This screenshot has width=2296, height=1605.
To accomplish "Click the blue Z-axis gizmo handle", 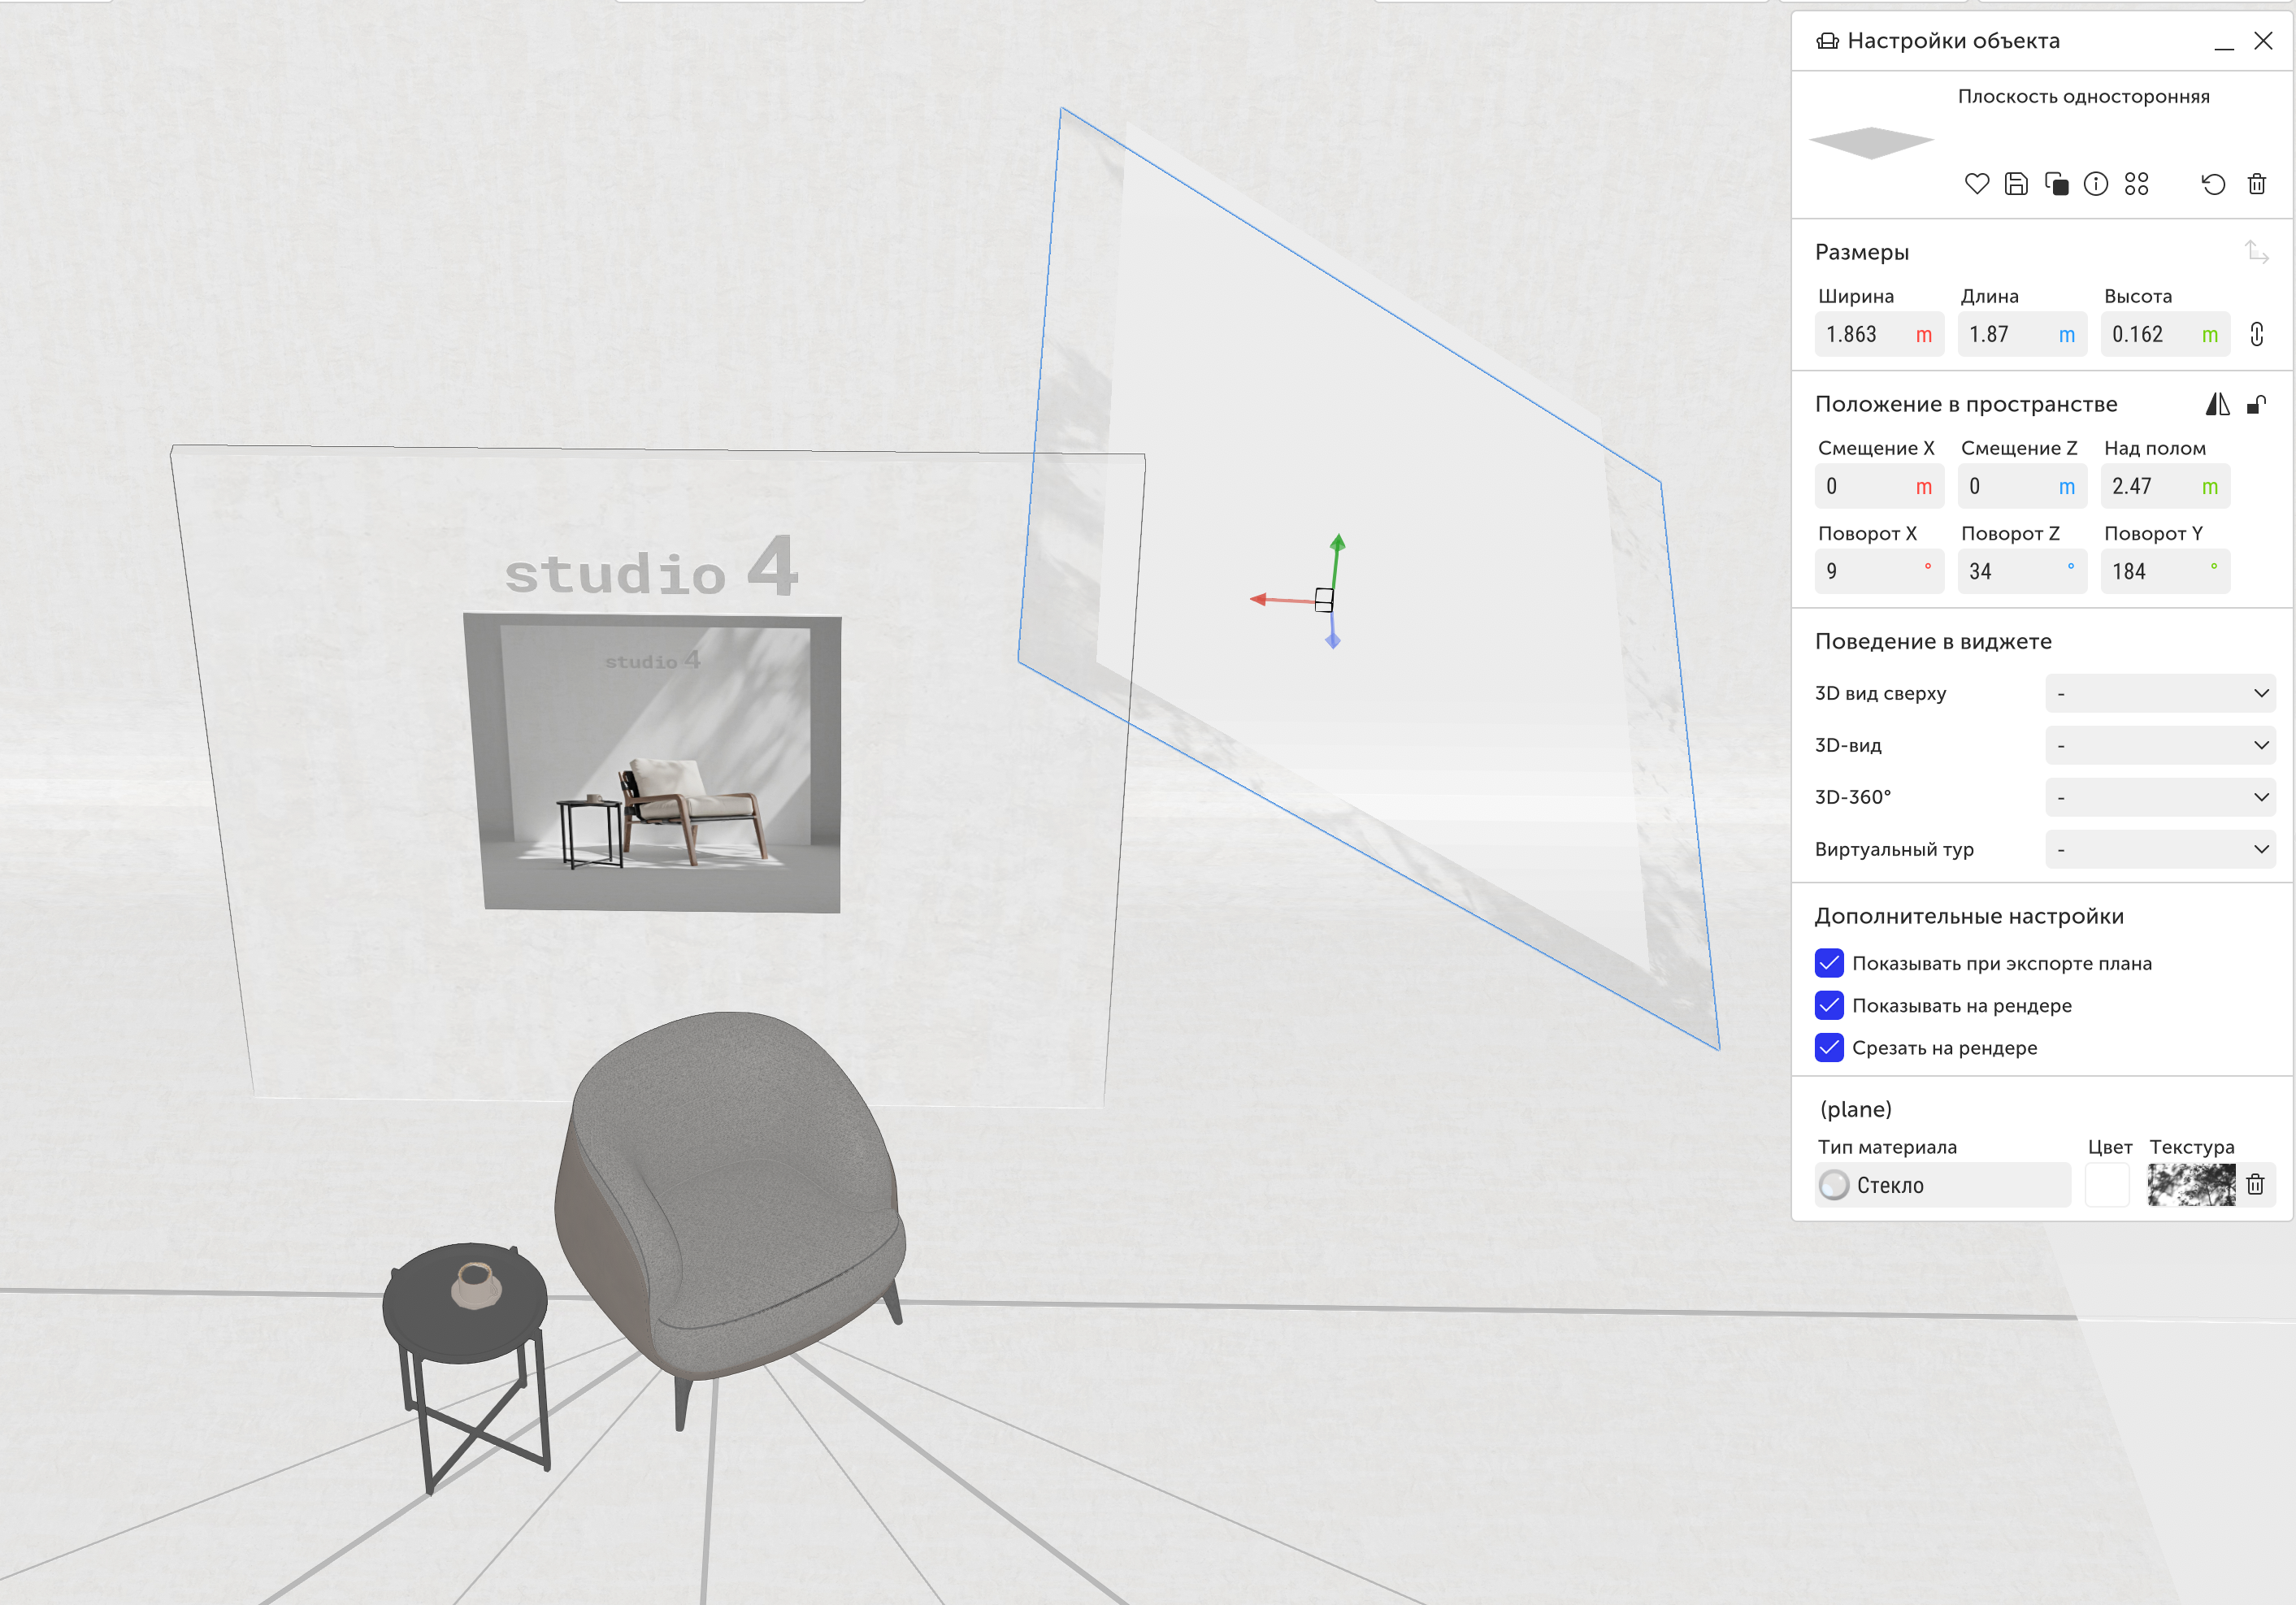I will coord(1333,641).
